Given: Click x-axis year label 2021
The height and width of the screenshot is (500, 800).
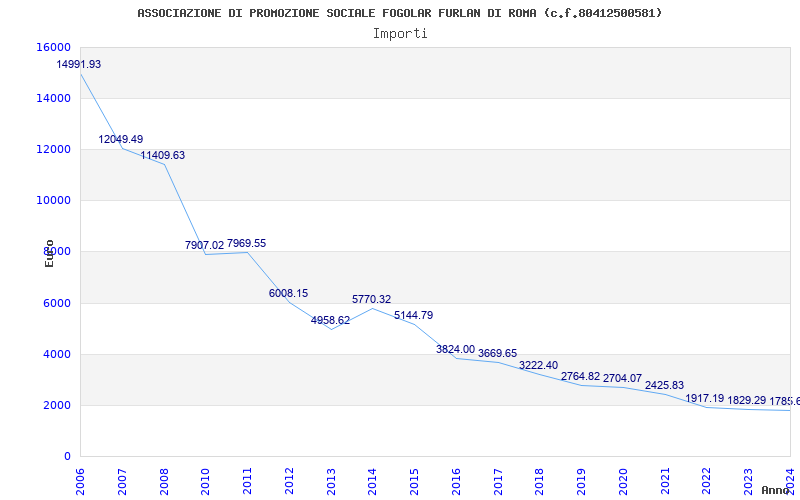Looking at the screenshot, I should [665, 482].
